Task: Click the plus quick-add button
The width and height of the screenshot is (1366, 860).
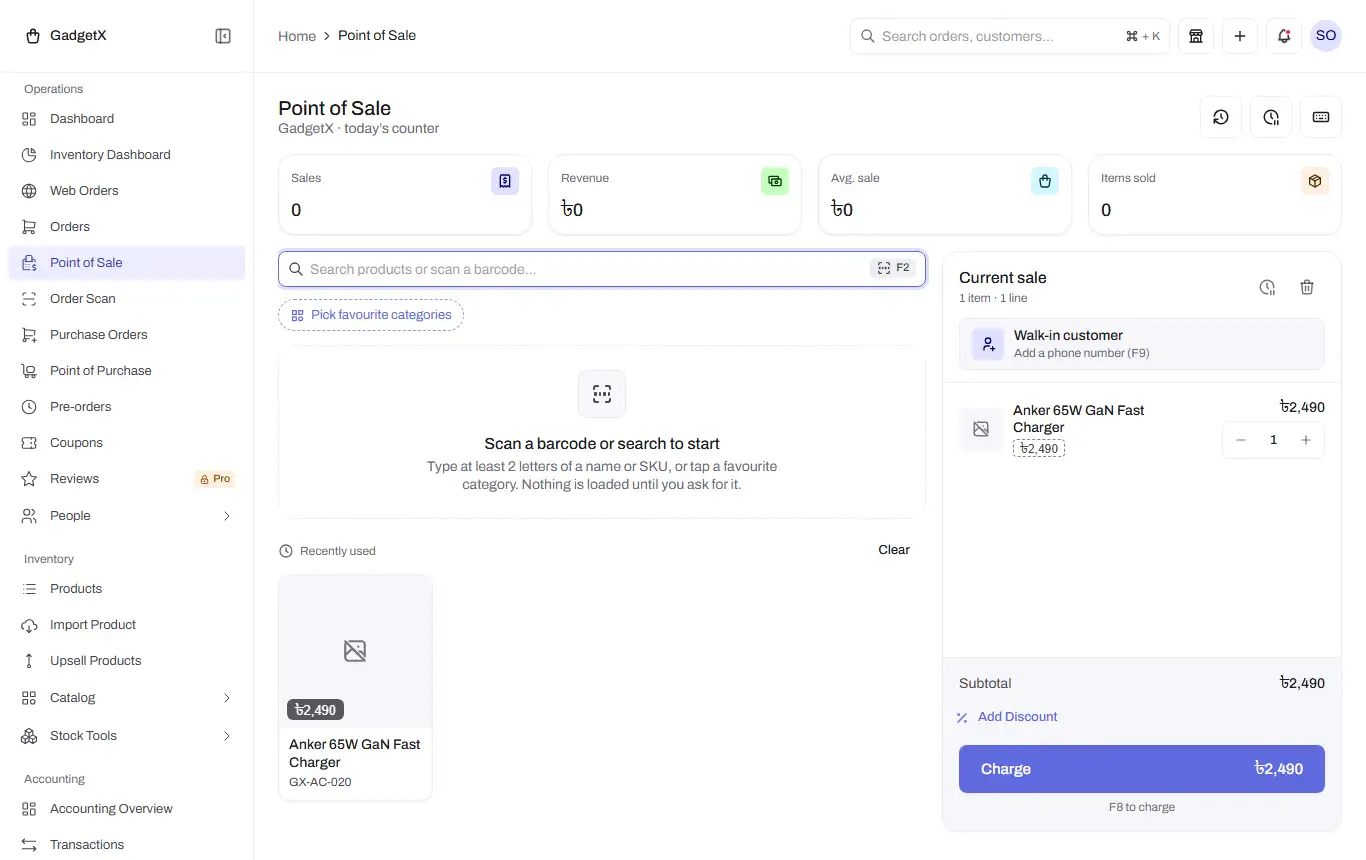Action: pyautogui.click(x=1240, y=36)
